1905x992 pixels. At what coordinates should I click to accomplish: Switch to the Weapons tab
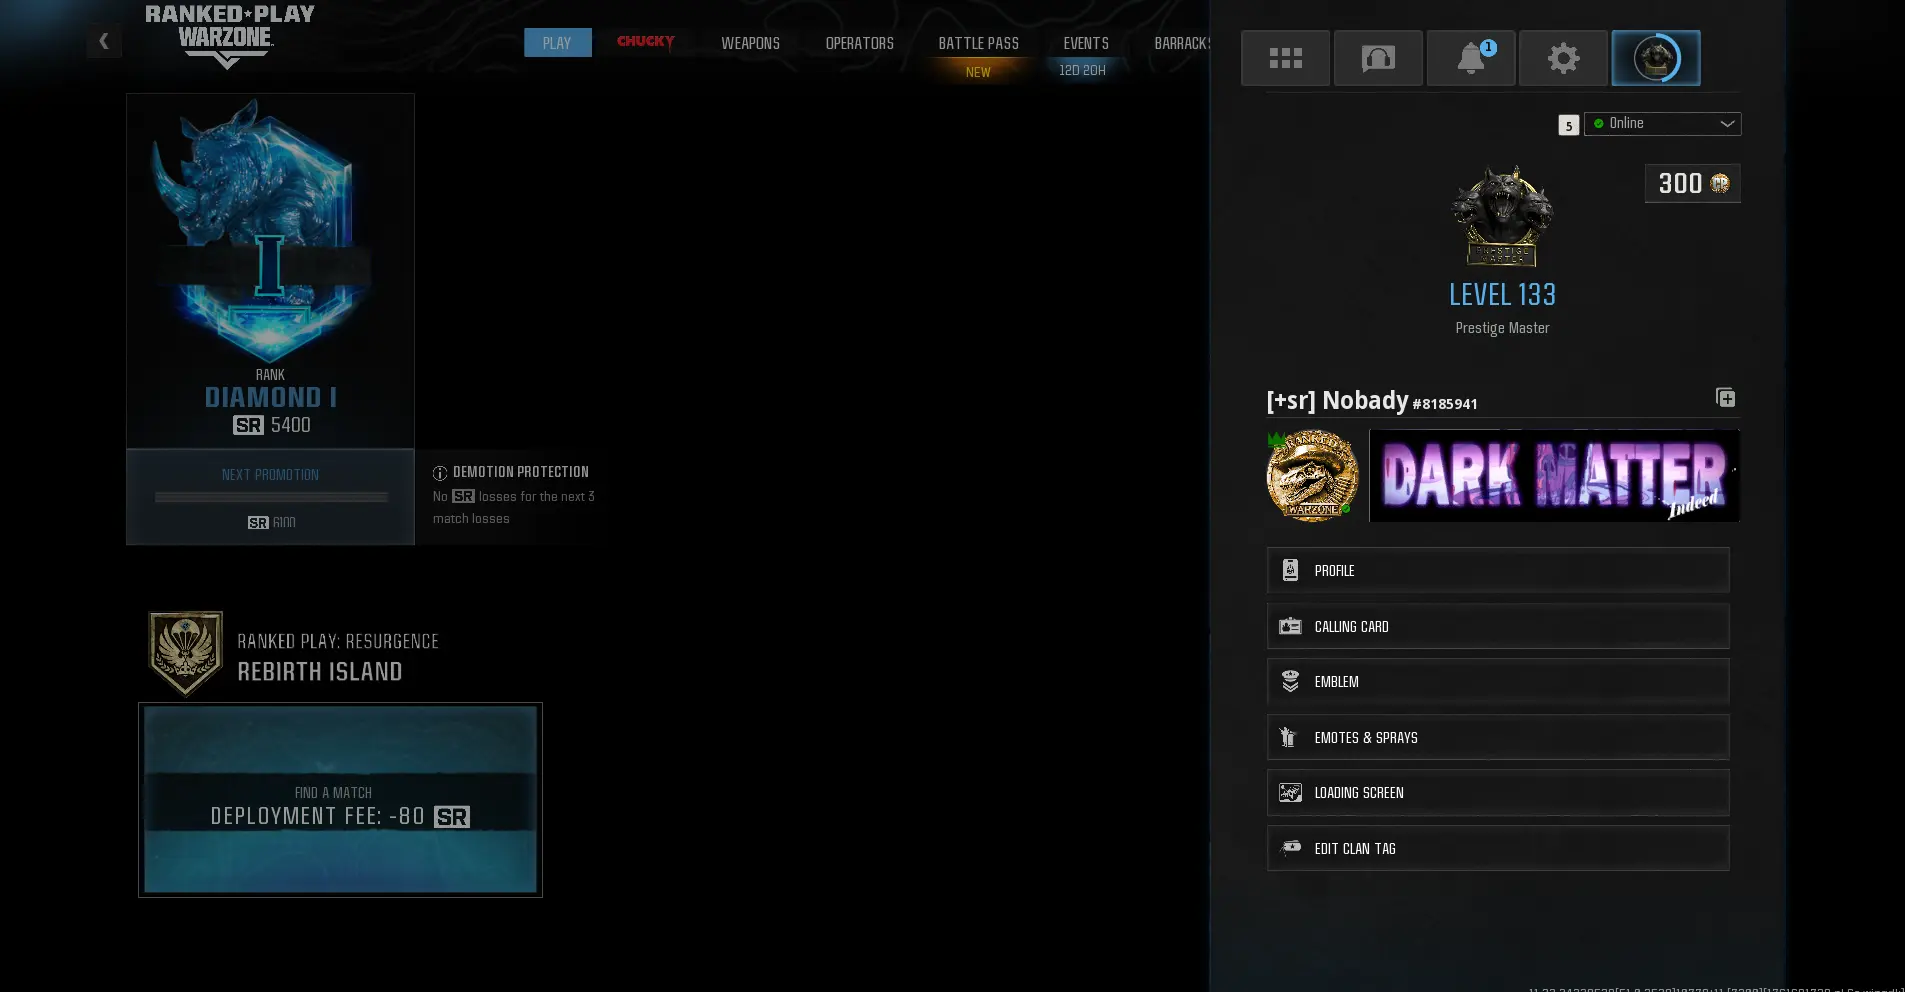[x=750, y=43]
